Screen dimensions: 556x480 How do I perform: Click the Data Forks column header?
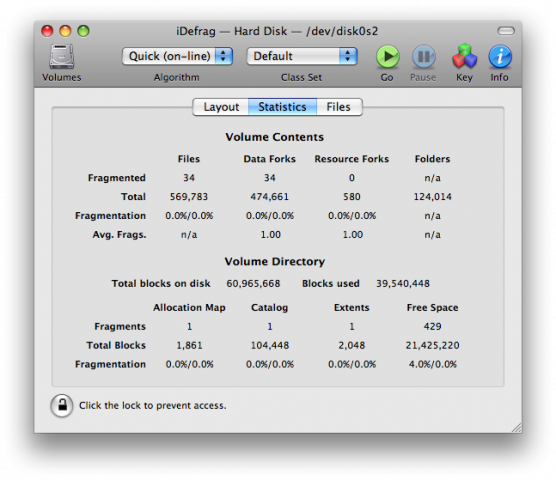[x=269, y=159]
